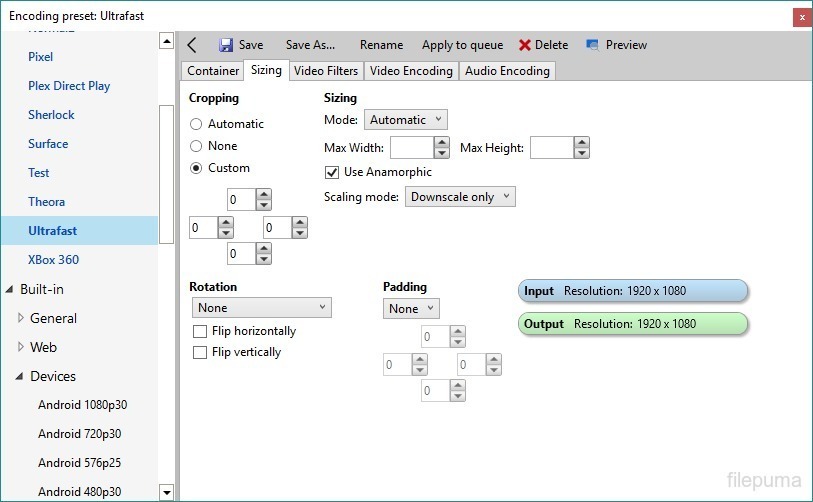Toggle Use Anamorphic checkbox
This screenshot has width=813, height=502.
[333, 172]
